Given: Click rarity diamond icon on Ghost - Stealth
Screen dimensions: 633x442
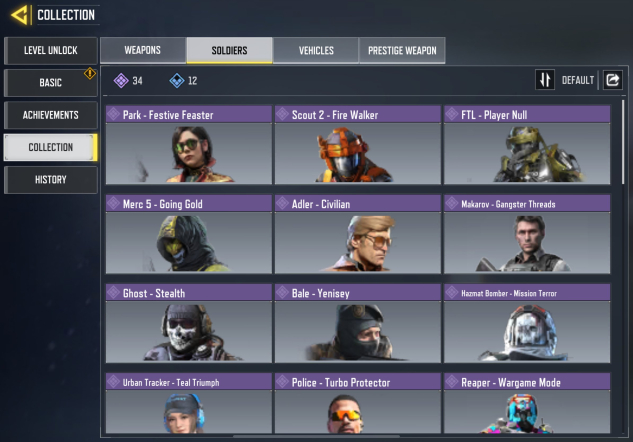Looking at the screenshot, I should pyautogui.click(x=113, y=292).
